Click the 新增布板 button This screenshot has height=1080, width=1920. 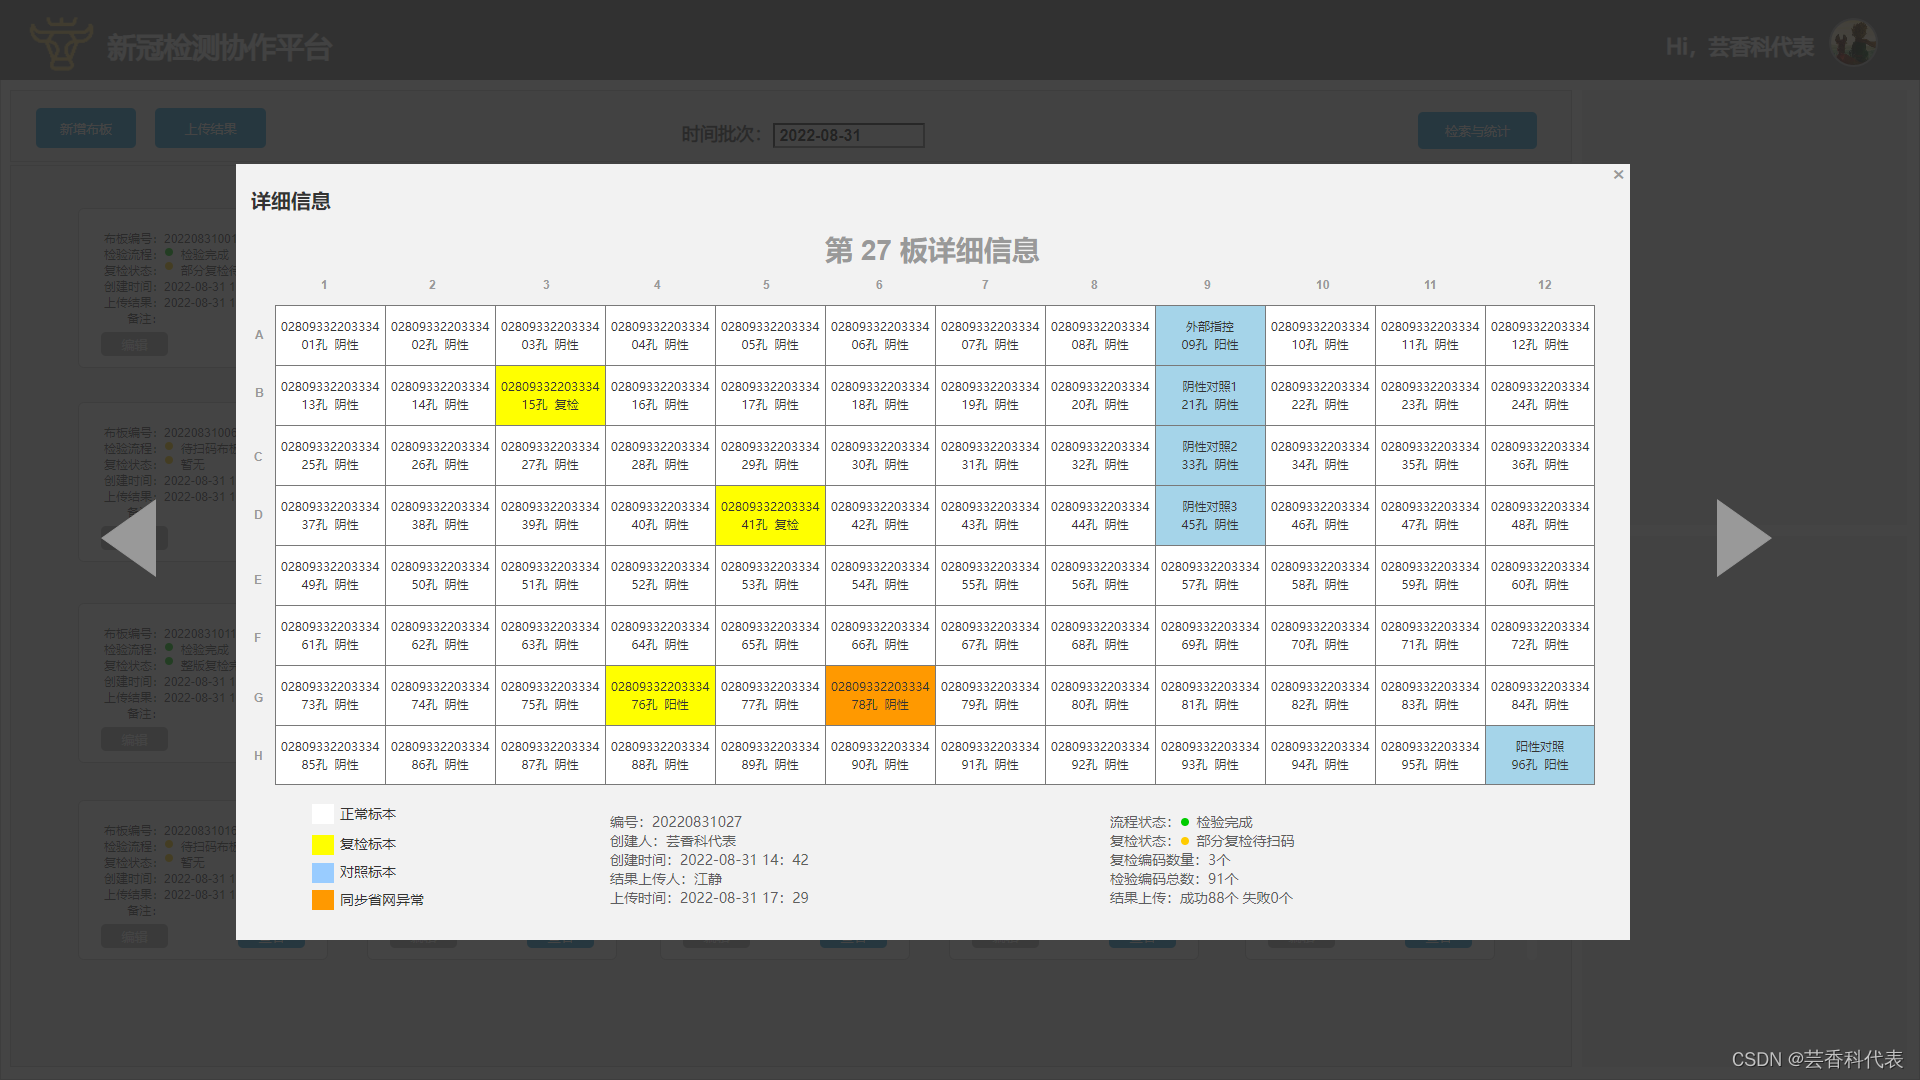coord(86,129)
